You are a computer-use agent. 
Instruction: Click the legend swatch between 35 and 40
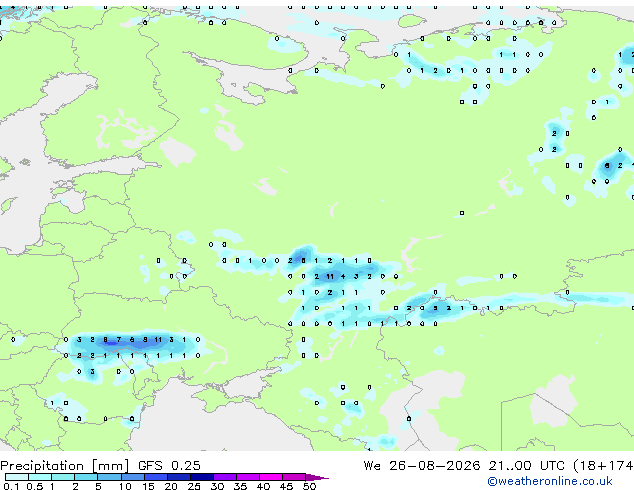click(248, 477)
